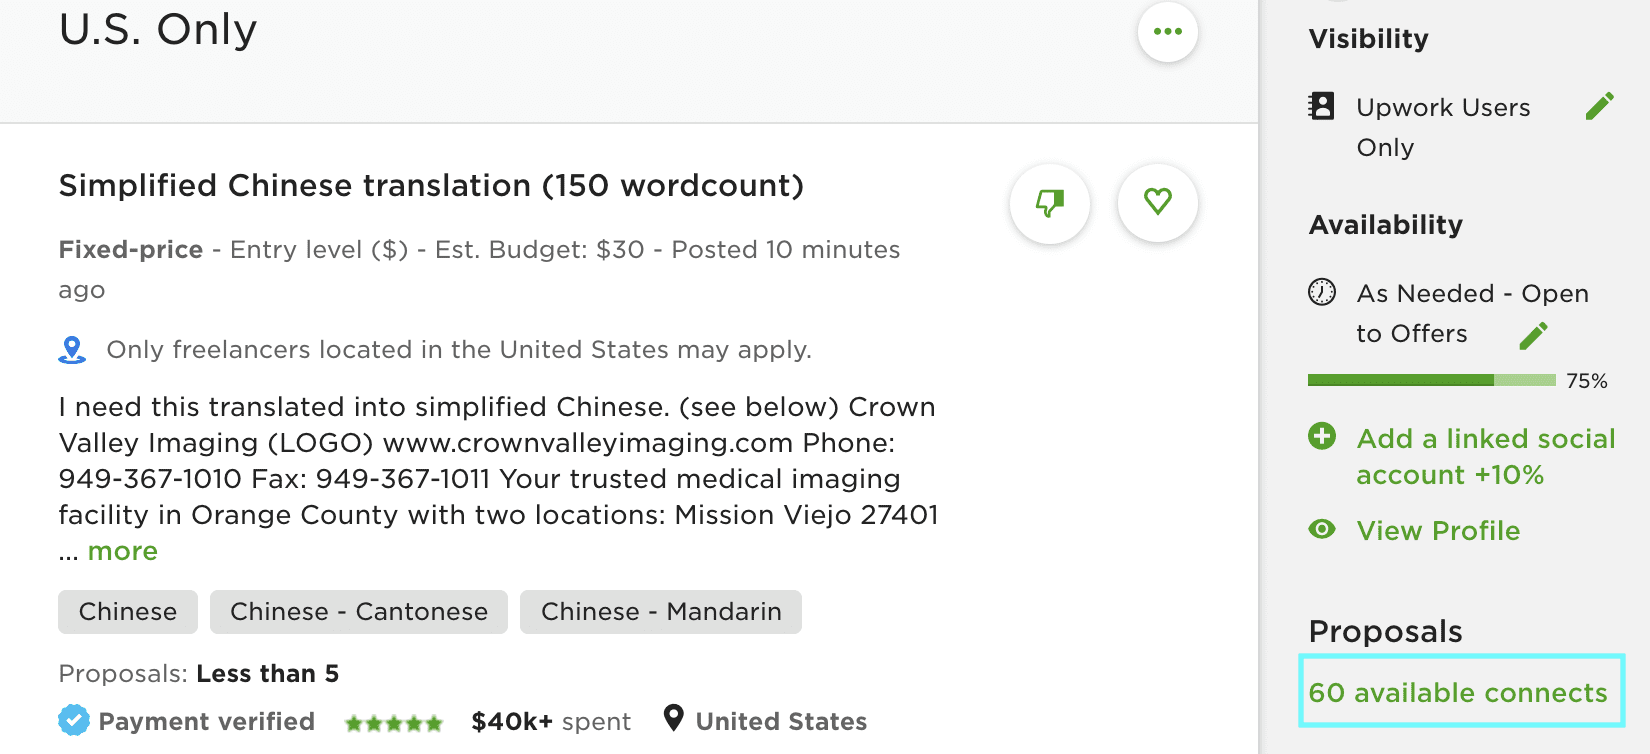Click the clock icon next to availability
This screenshot has height=754, width=1650.
pyautogui.click(x=1323, y=294)
